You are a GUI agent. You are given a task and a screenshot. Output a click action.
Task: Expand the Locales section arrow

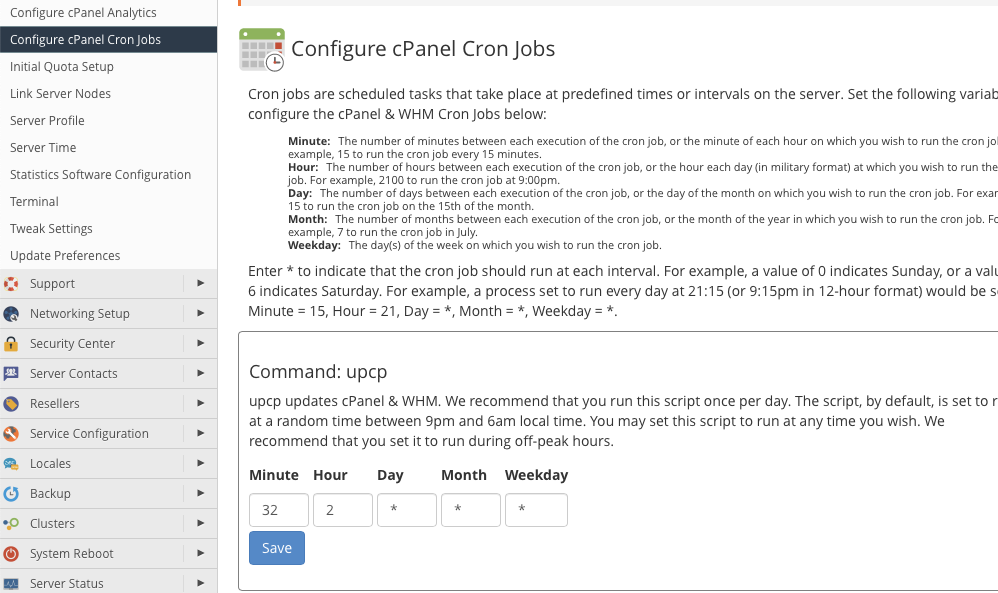tap(201, 463)
